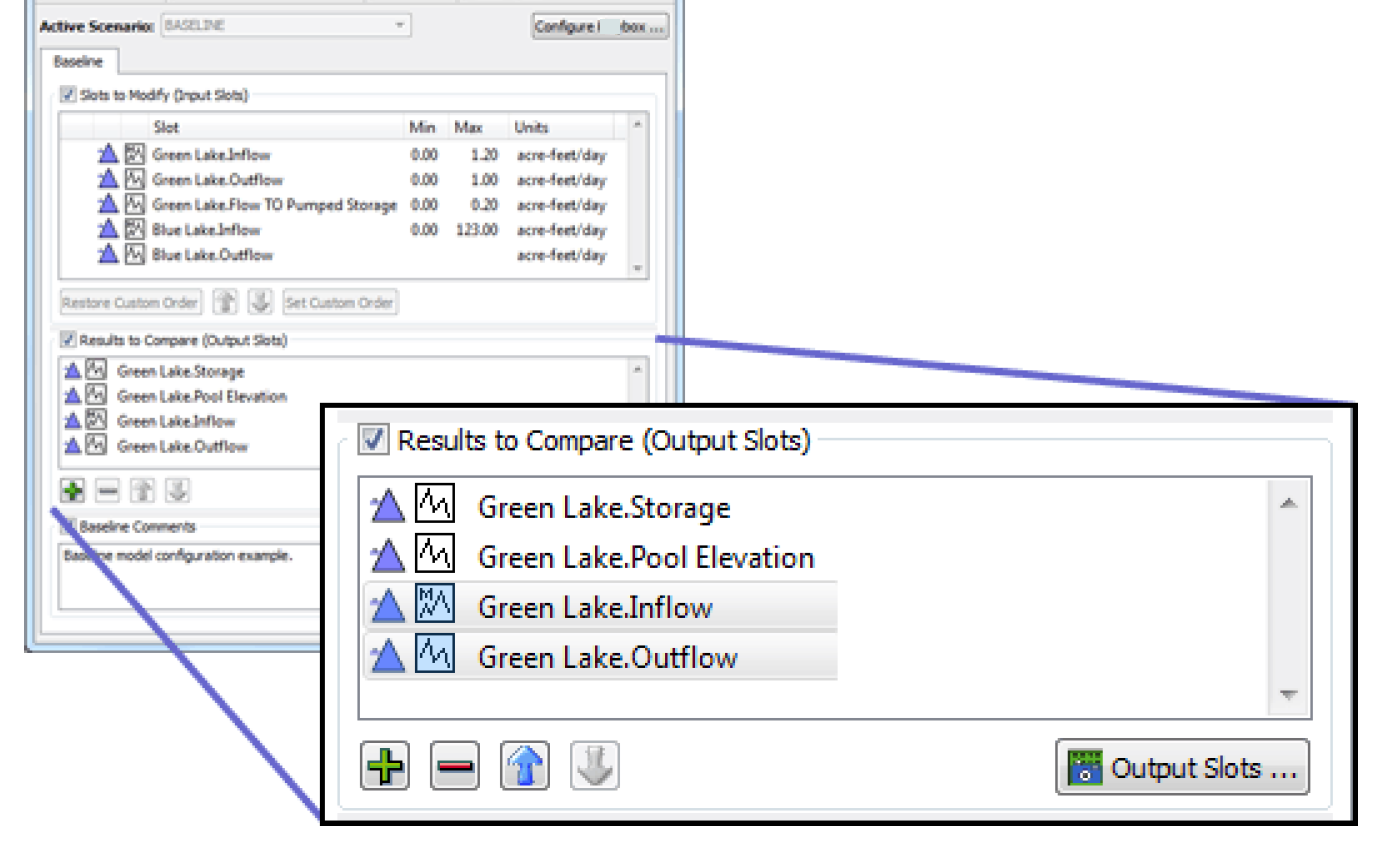
Task: Select Green Lake.Inflow in zoomed output list
Action: tap(595, 607)
